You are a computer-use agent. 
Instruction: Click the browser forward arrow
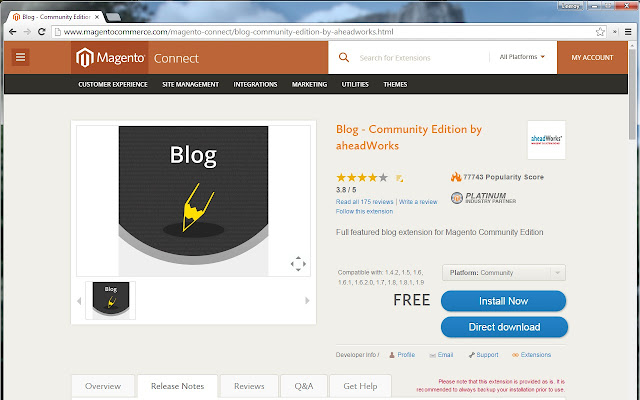tap(27, 32)
